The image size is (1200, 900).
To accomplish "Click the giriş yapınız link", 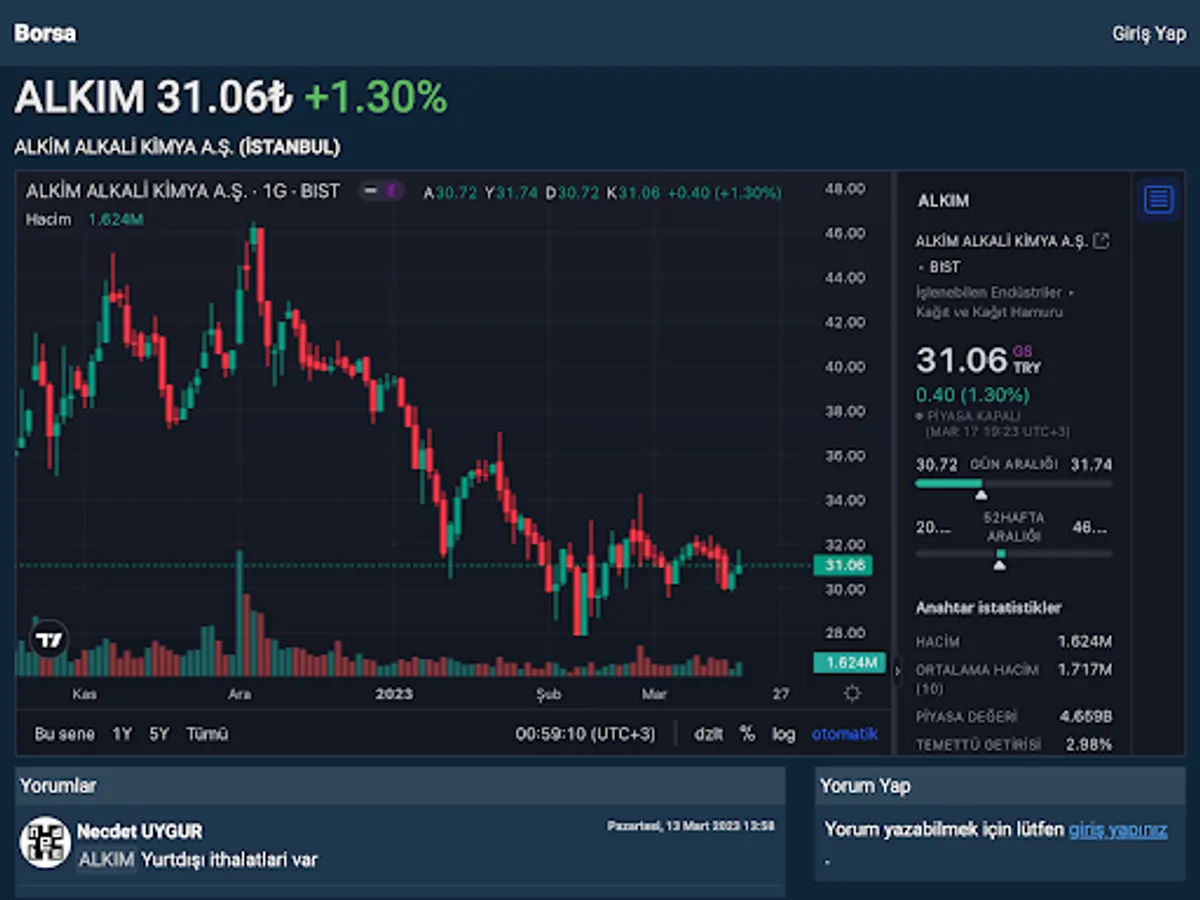I will coord(1117,829).
